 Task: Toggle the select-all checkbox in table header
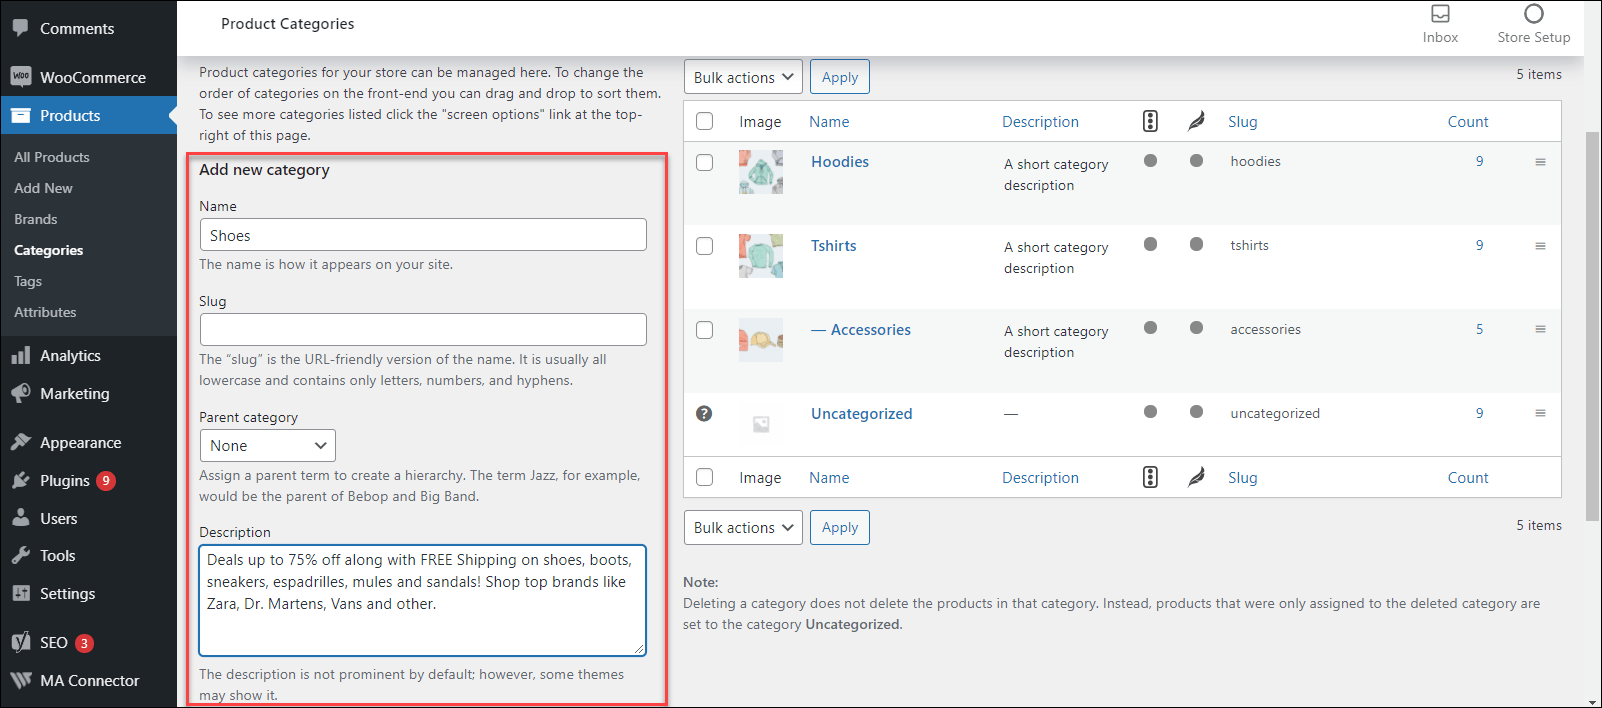point(705,121)
